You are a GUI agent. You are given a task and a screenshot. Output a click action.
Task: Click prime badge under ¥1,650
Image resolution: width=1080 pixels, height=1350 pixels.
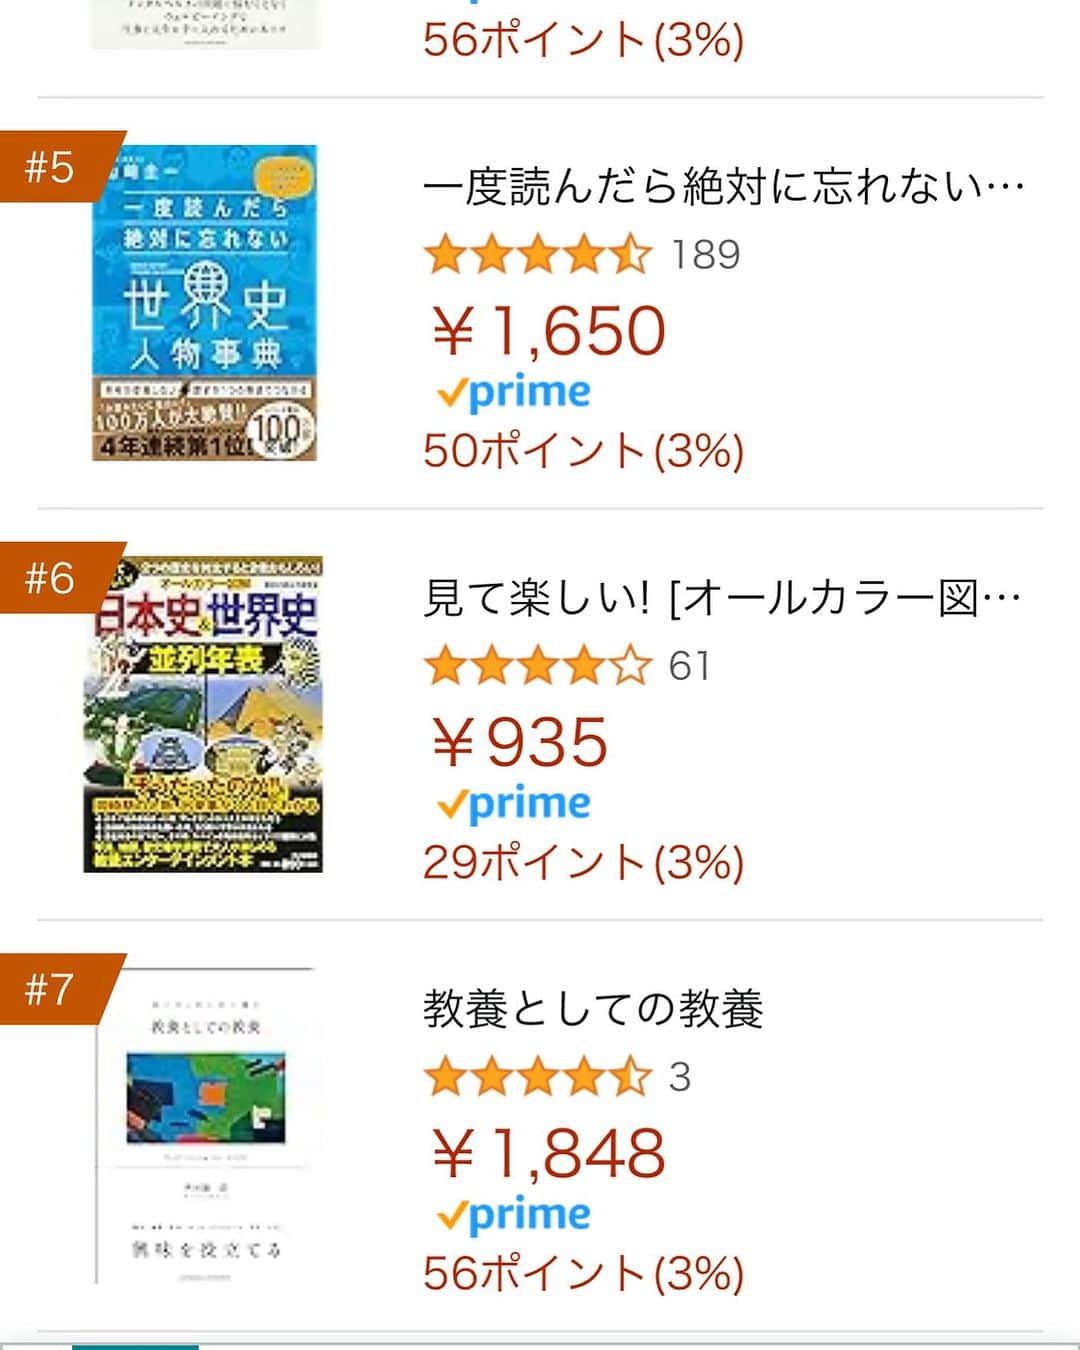[514, 392]
